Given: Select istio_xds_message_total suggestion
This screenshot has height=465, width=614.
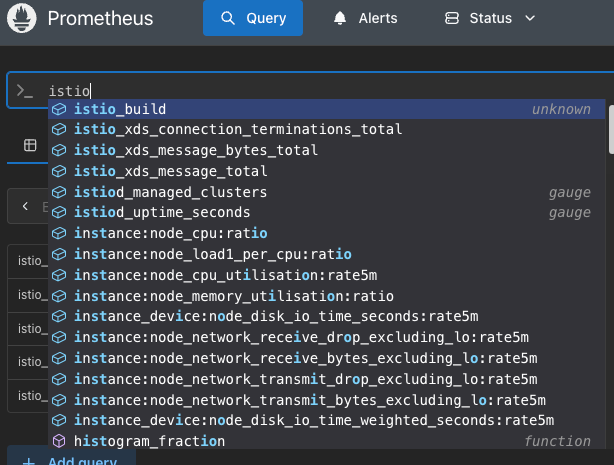Looking at the screenshot, I should tap(327, 171).
